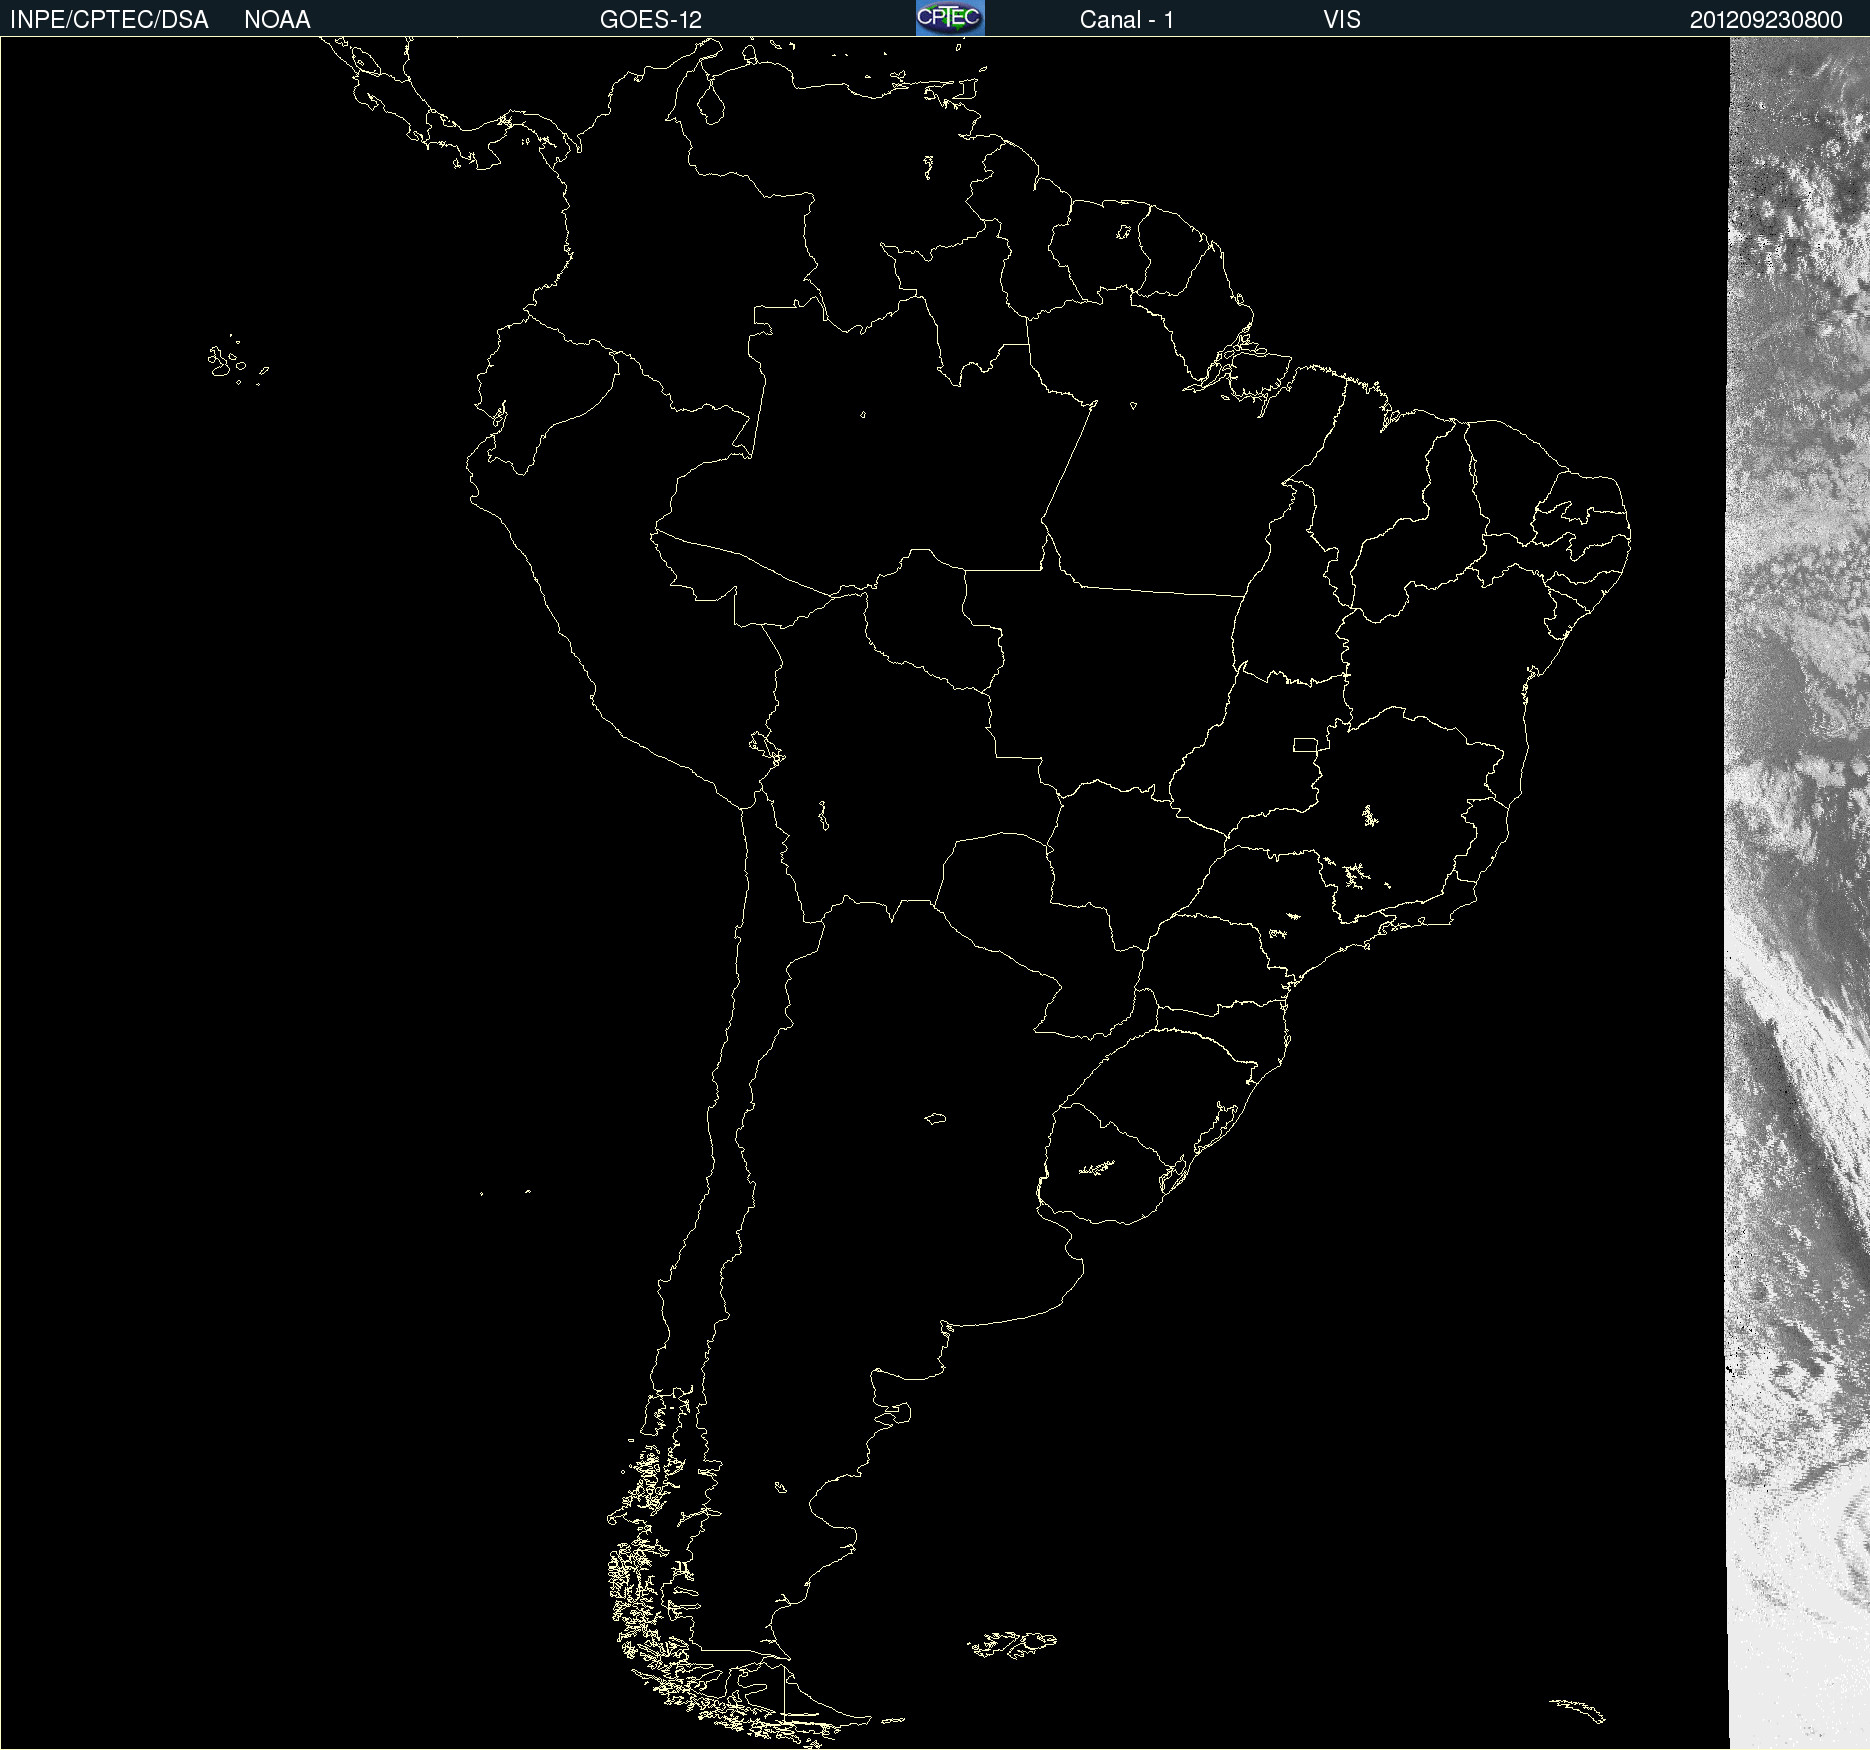Click the VIS channel label
Viewport: 1870px width, 1750px height.
(1342, 20)
